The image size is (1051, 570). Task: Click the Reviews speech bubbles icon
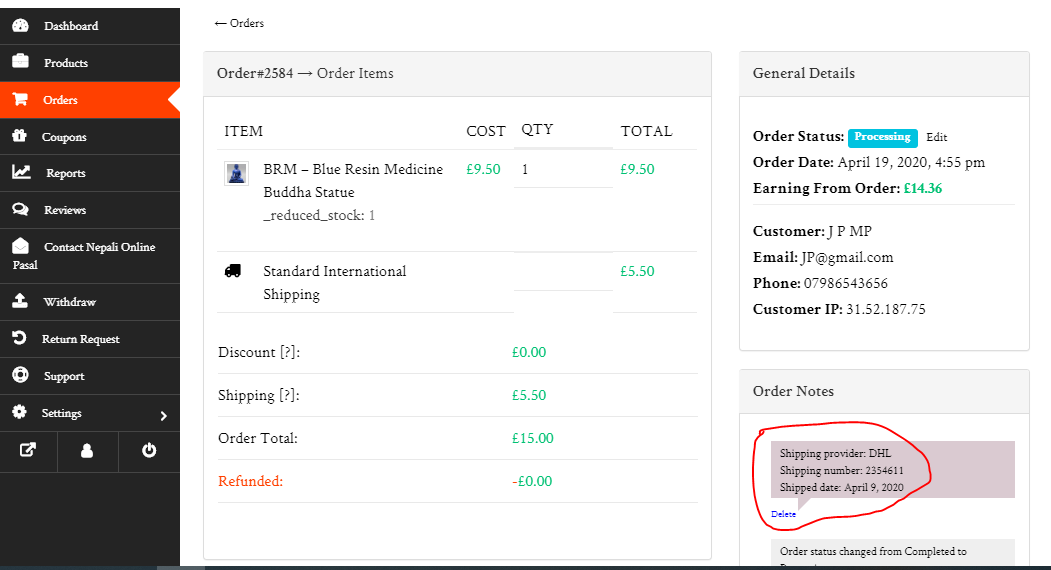[20, 210]
